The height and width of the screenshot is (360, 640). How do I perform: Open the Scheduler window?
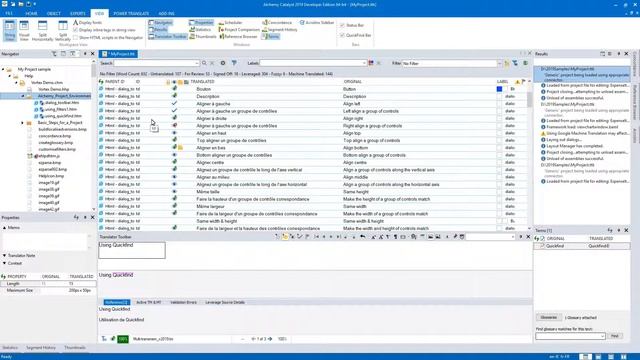(x=231, y=22)
